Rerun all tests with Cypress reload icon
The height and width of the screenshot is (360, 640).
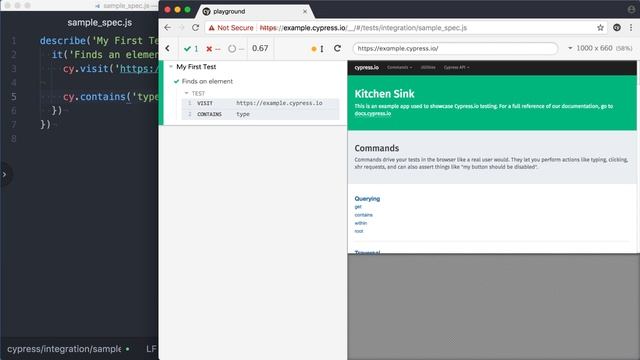pos(337,48)
